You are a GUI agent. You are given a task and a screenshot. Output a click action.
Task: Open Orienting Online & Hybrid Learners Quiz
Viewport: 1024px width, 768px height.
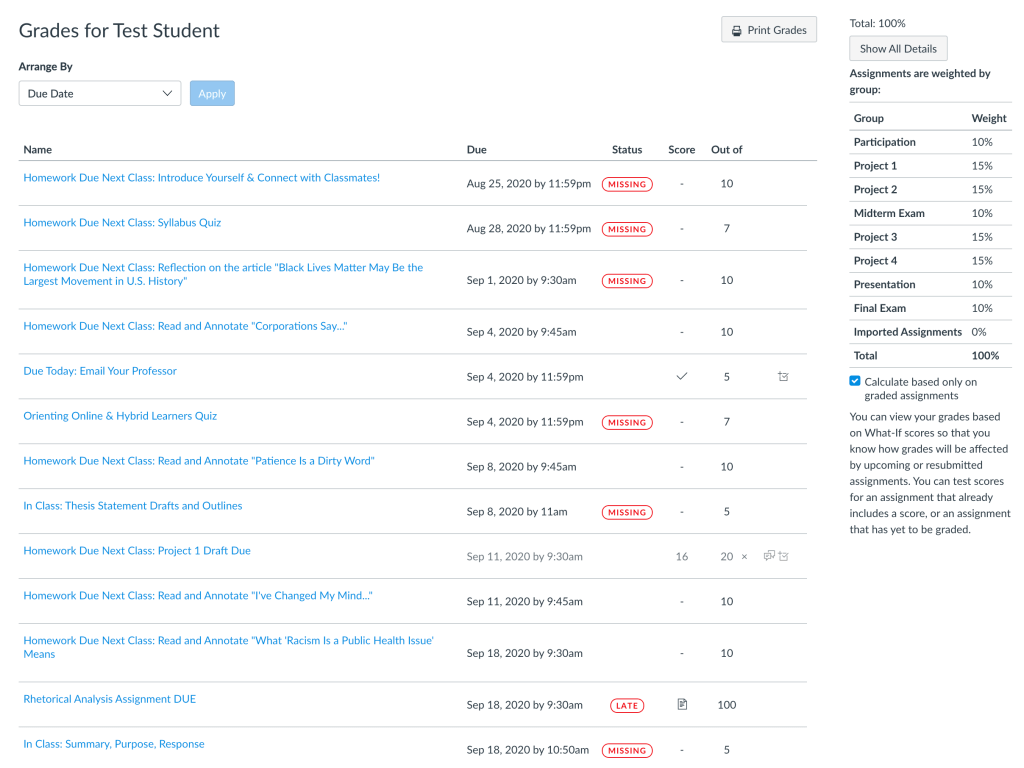pyautogui.click(x=120, y=416)
